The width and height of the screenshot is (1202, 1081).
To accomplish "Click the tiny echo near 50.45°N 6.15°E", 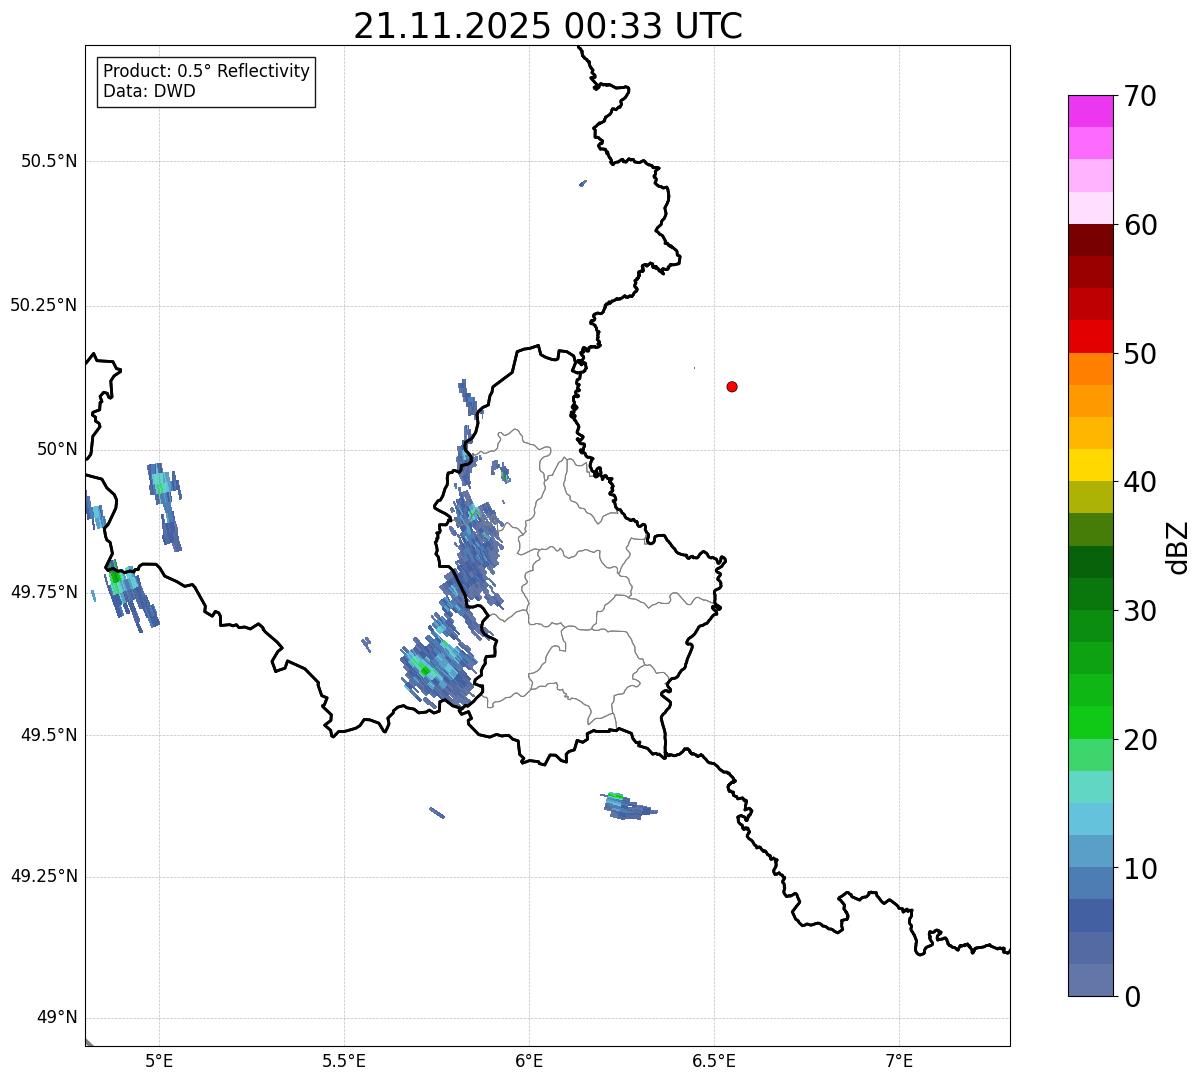I will click(583, 183).
